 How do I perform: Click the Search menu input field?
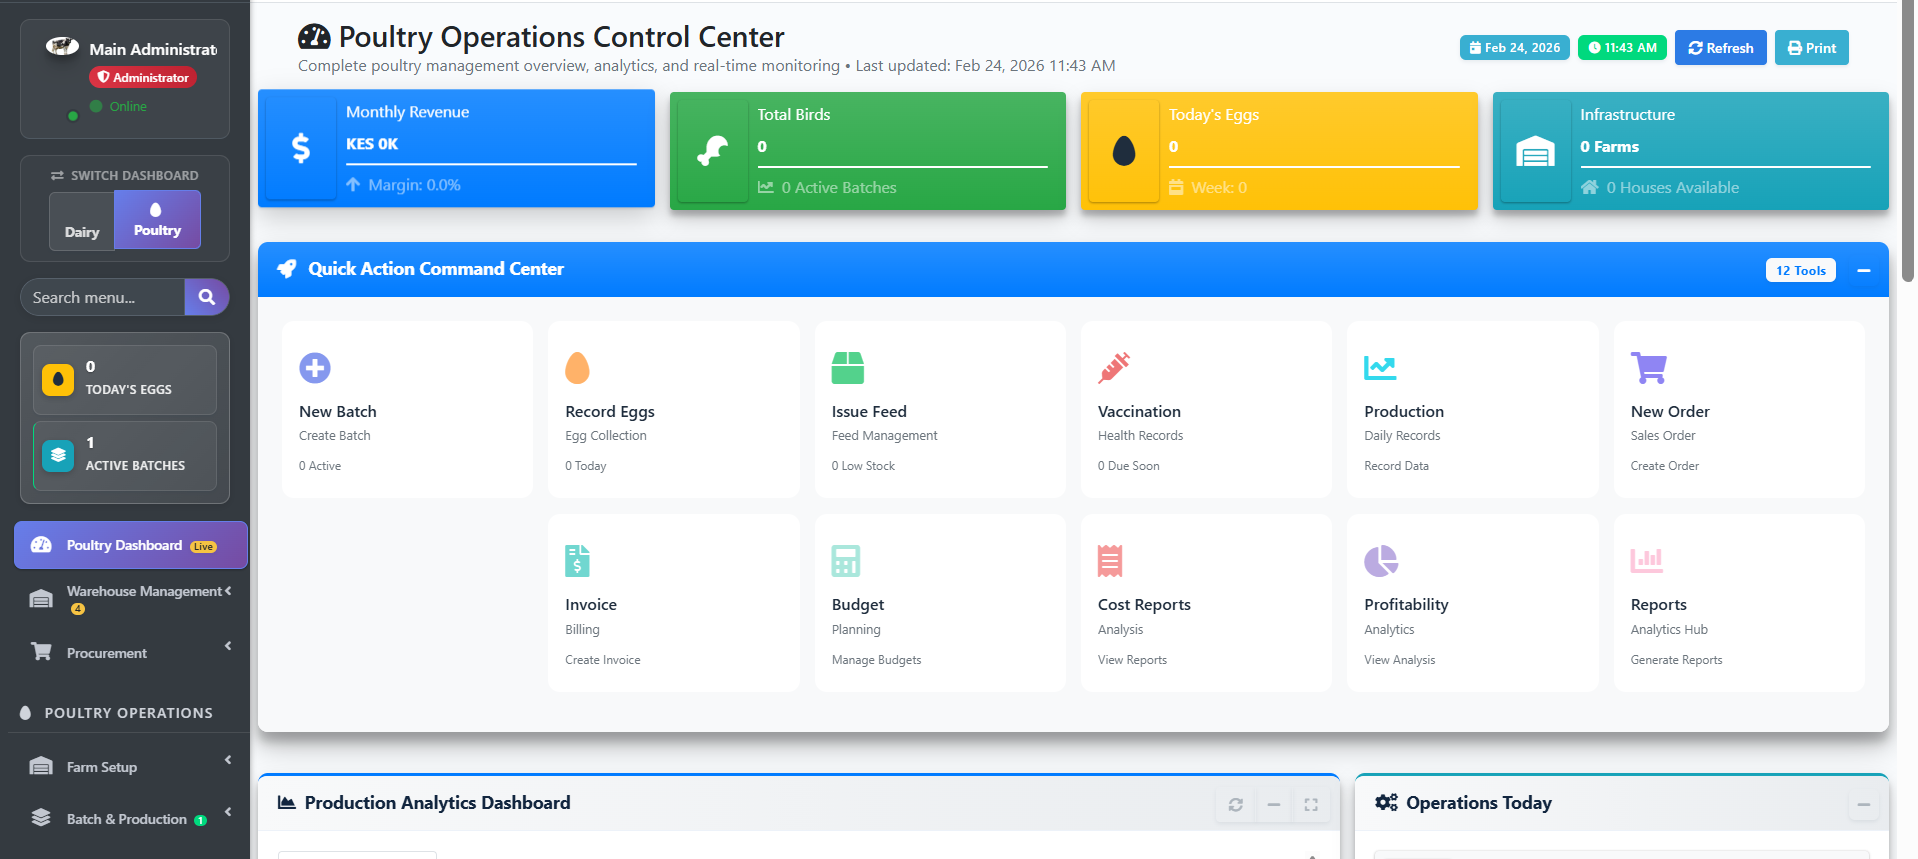(x=102, y=297)
